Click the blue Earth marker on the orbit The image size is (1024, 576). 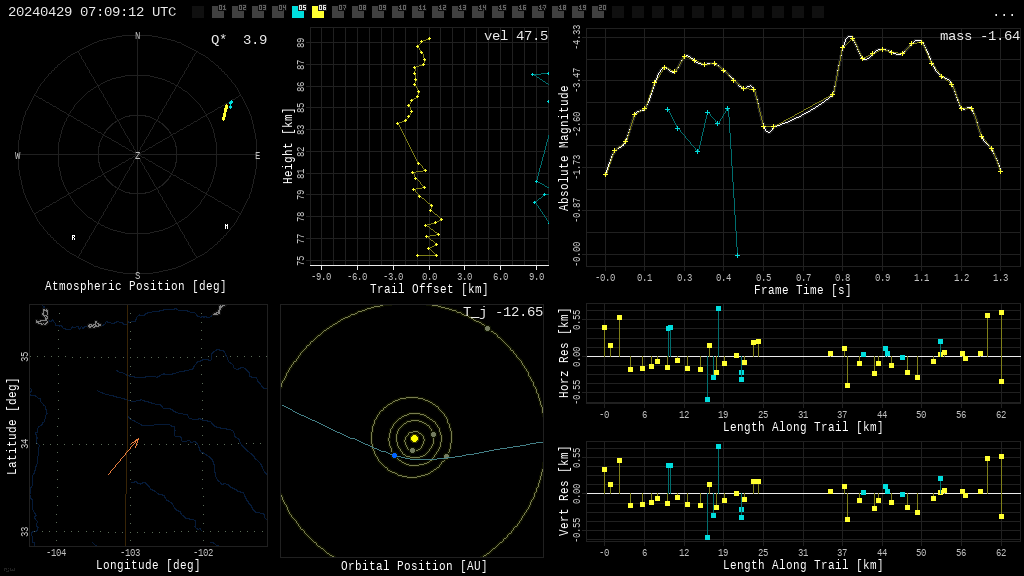click(394, 455)
